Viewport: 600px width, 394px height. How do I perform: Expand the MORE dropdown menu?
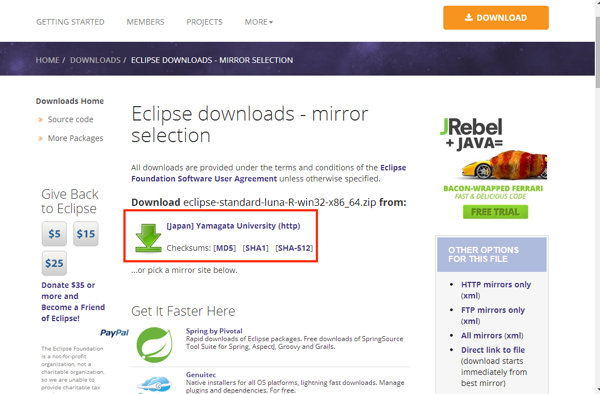pyautogui.click(x=259, y=22)
